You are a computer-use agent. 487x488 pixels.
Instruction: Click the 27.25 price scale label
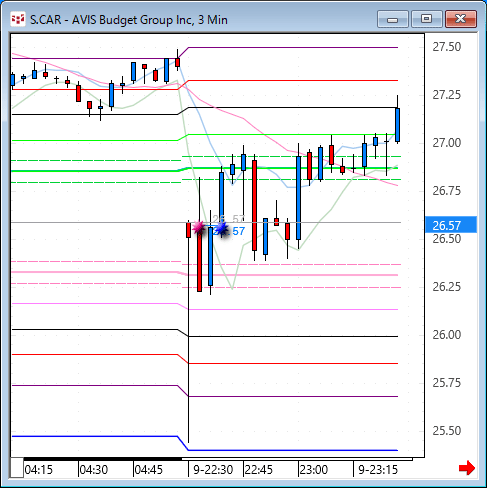(x=447, y=95)
